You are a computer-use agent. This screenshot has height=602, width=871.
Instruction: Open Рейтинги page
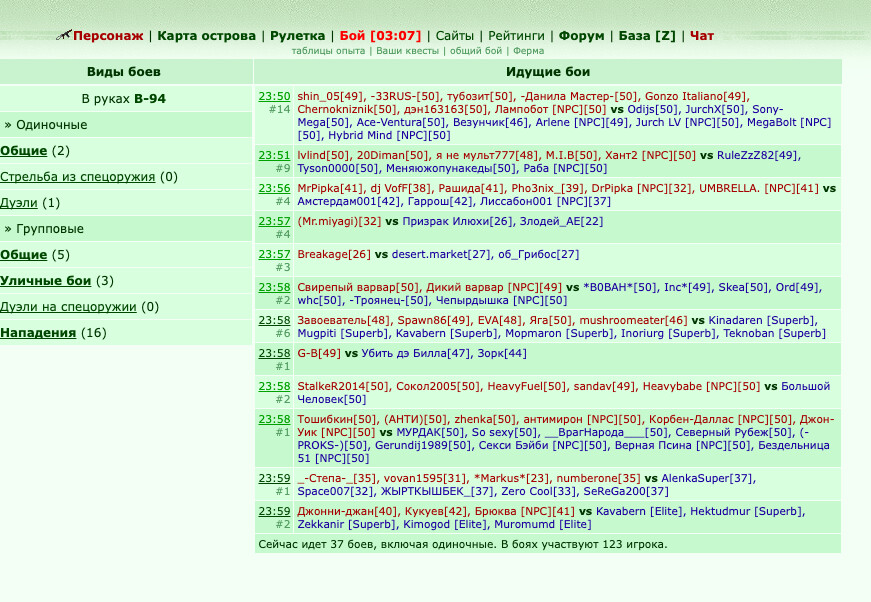tap(516, 36)
